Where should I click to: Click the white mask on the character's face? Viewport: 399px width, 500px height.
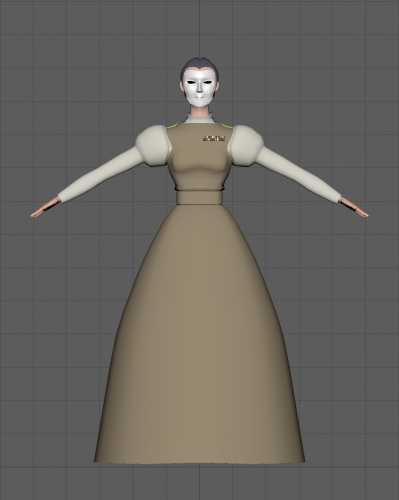tap(200, 89)
